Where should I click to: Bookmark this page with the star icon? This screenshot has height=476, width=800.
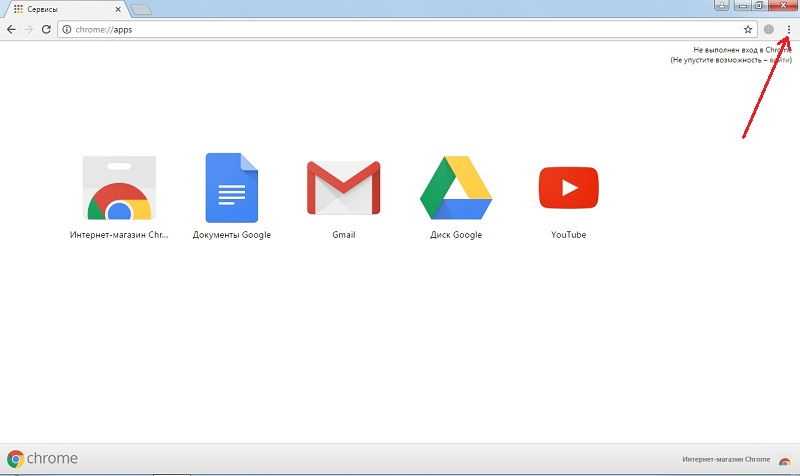pyautogui.click(x=748, y=30)
